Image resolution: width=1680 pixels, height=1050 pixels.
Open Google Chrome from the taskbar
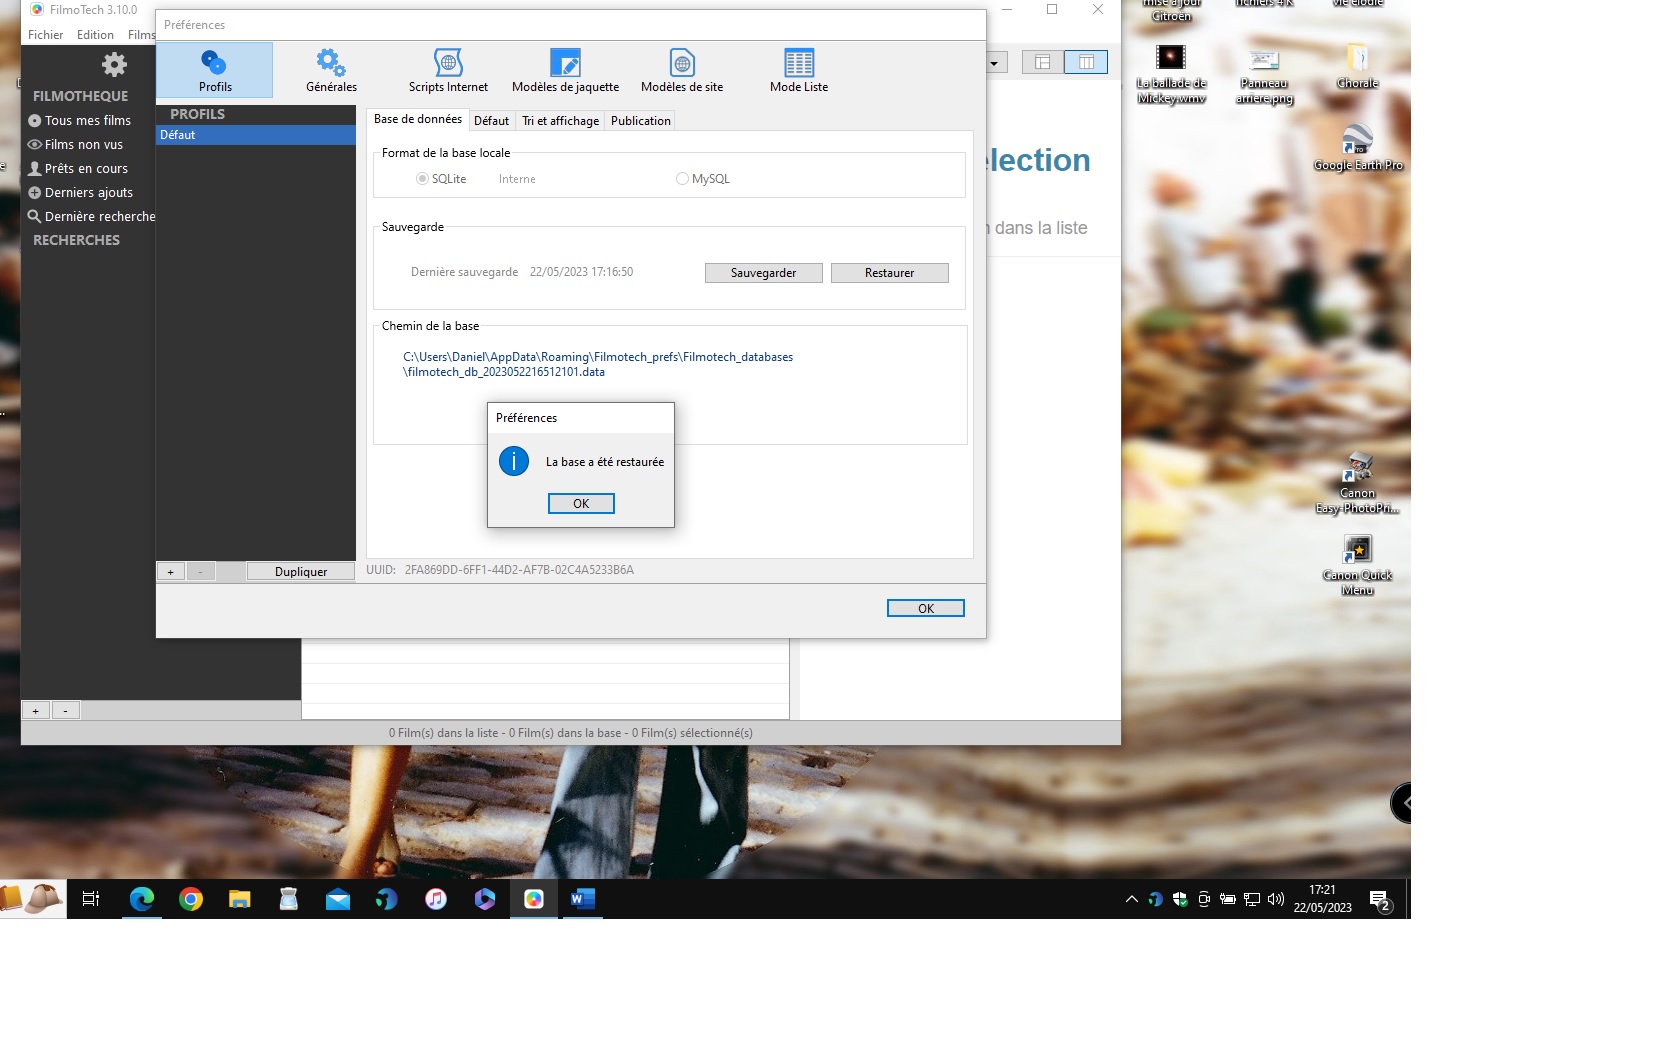(x=191, y=899)
